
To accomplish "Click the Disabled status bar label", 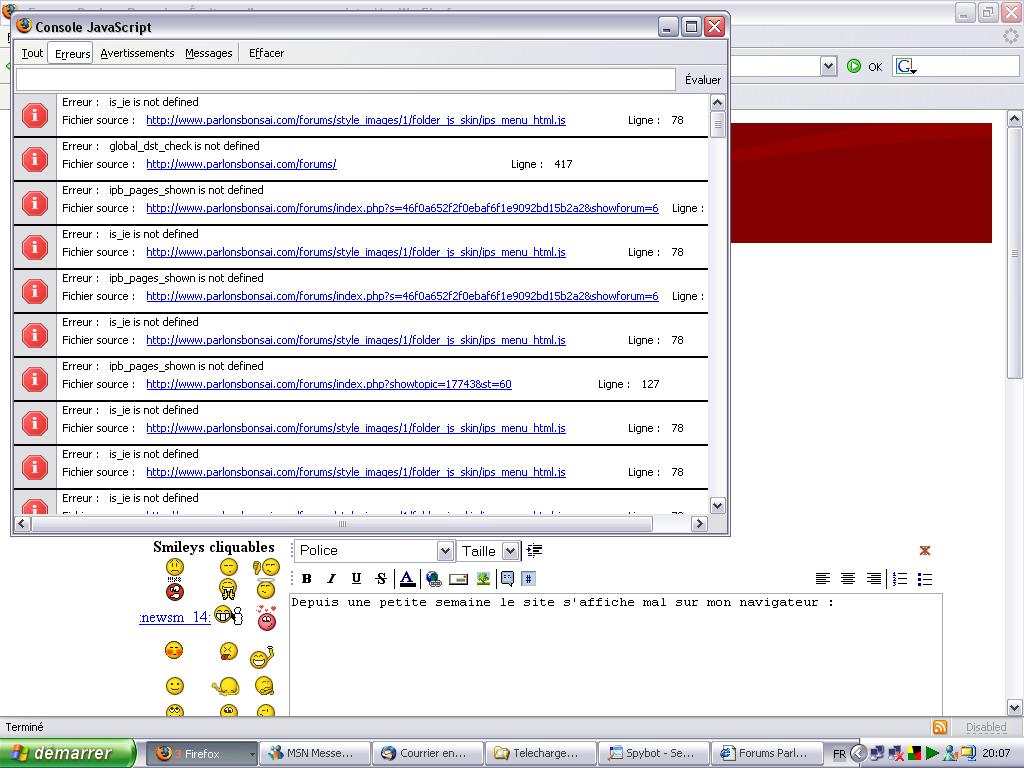I will pyautogui.click(x=985, y=727).
